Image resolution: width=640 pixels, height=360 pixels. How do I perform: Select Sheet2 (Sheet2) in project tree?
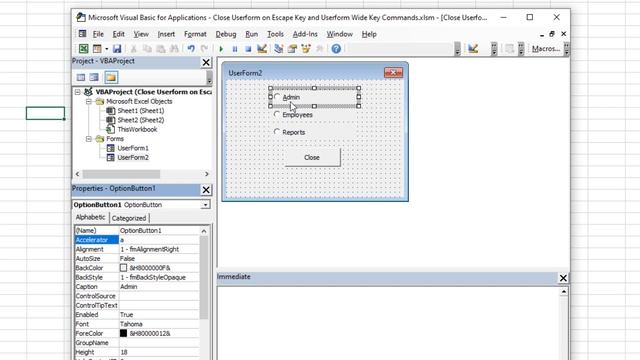click(141, 120)
